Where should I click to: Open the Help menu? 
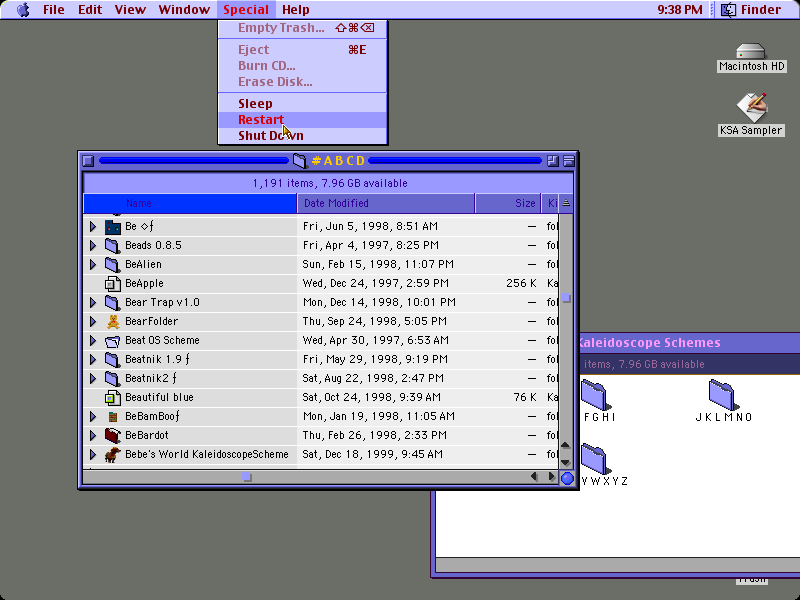295,10
